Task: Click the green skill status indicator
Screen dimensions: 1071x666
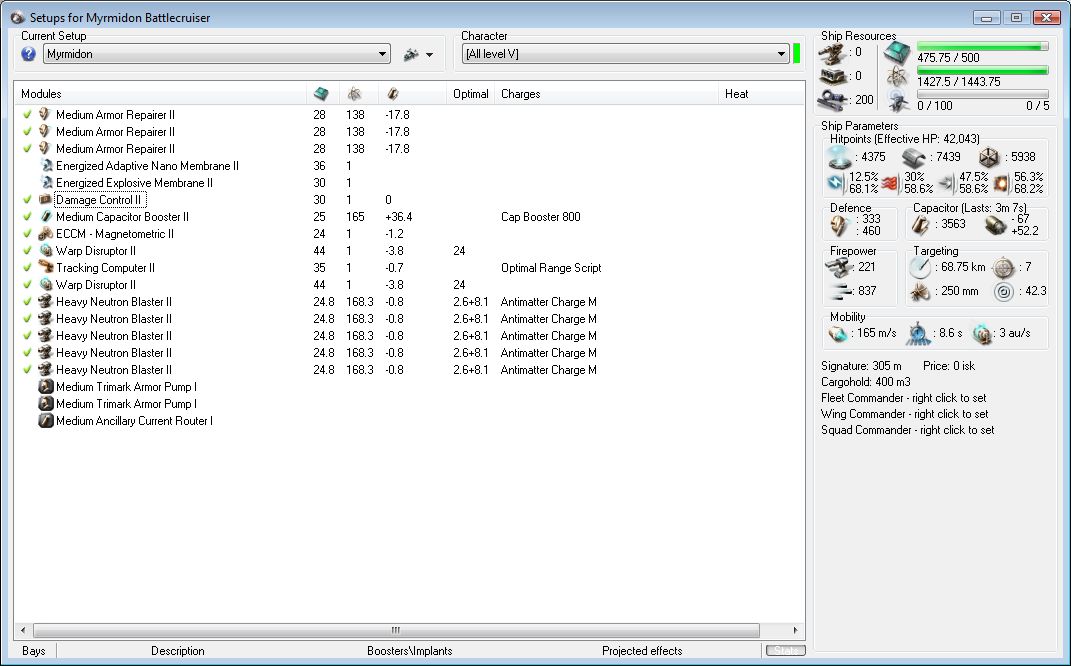Action: pyautogui.click(x=796, y=53)
